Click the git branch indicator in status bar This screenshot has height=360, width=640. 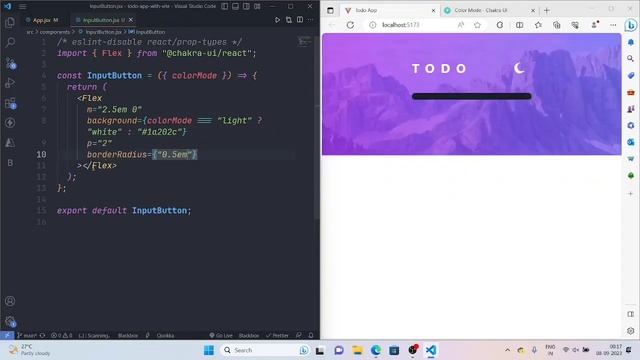[27, 336]
